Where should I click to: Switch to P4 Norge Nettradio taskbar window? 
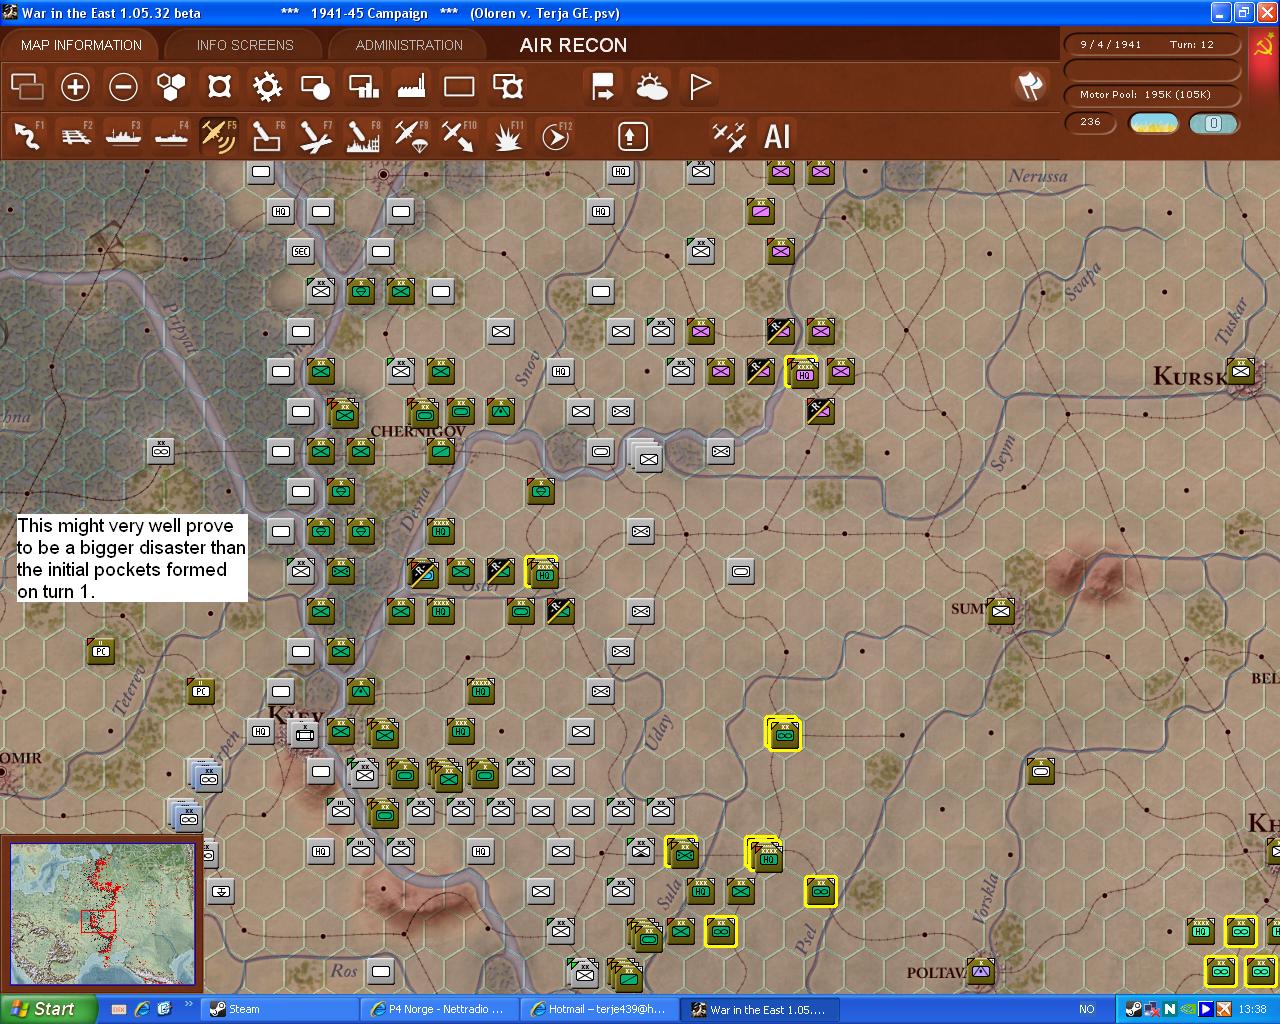point(440,1009)
